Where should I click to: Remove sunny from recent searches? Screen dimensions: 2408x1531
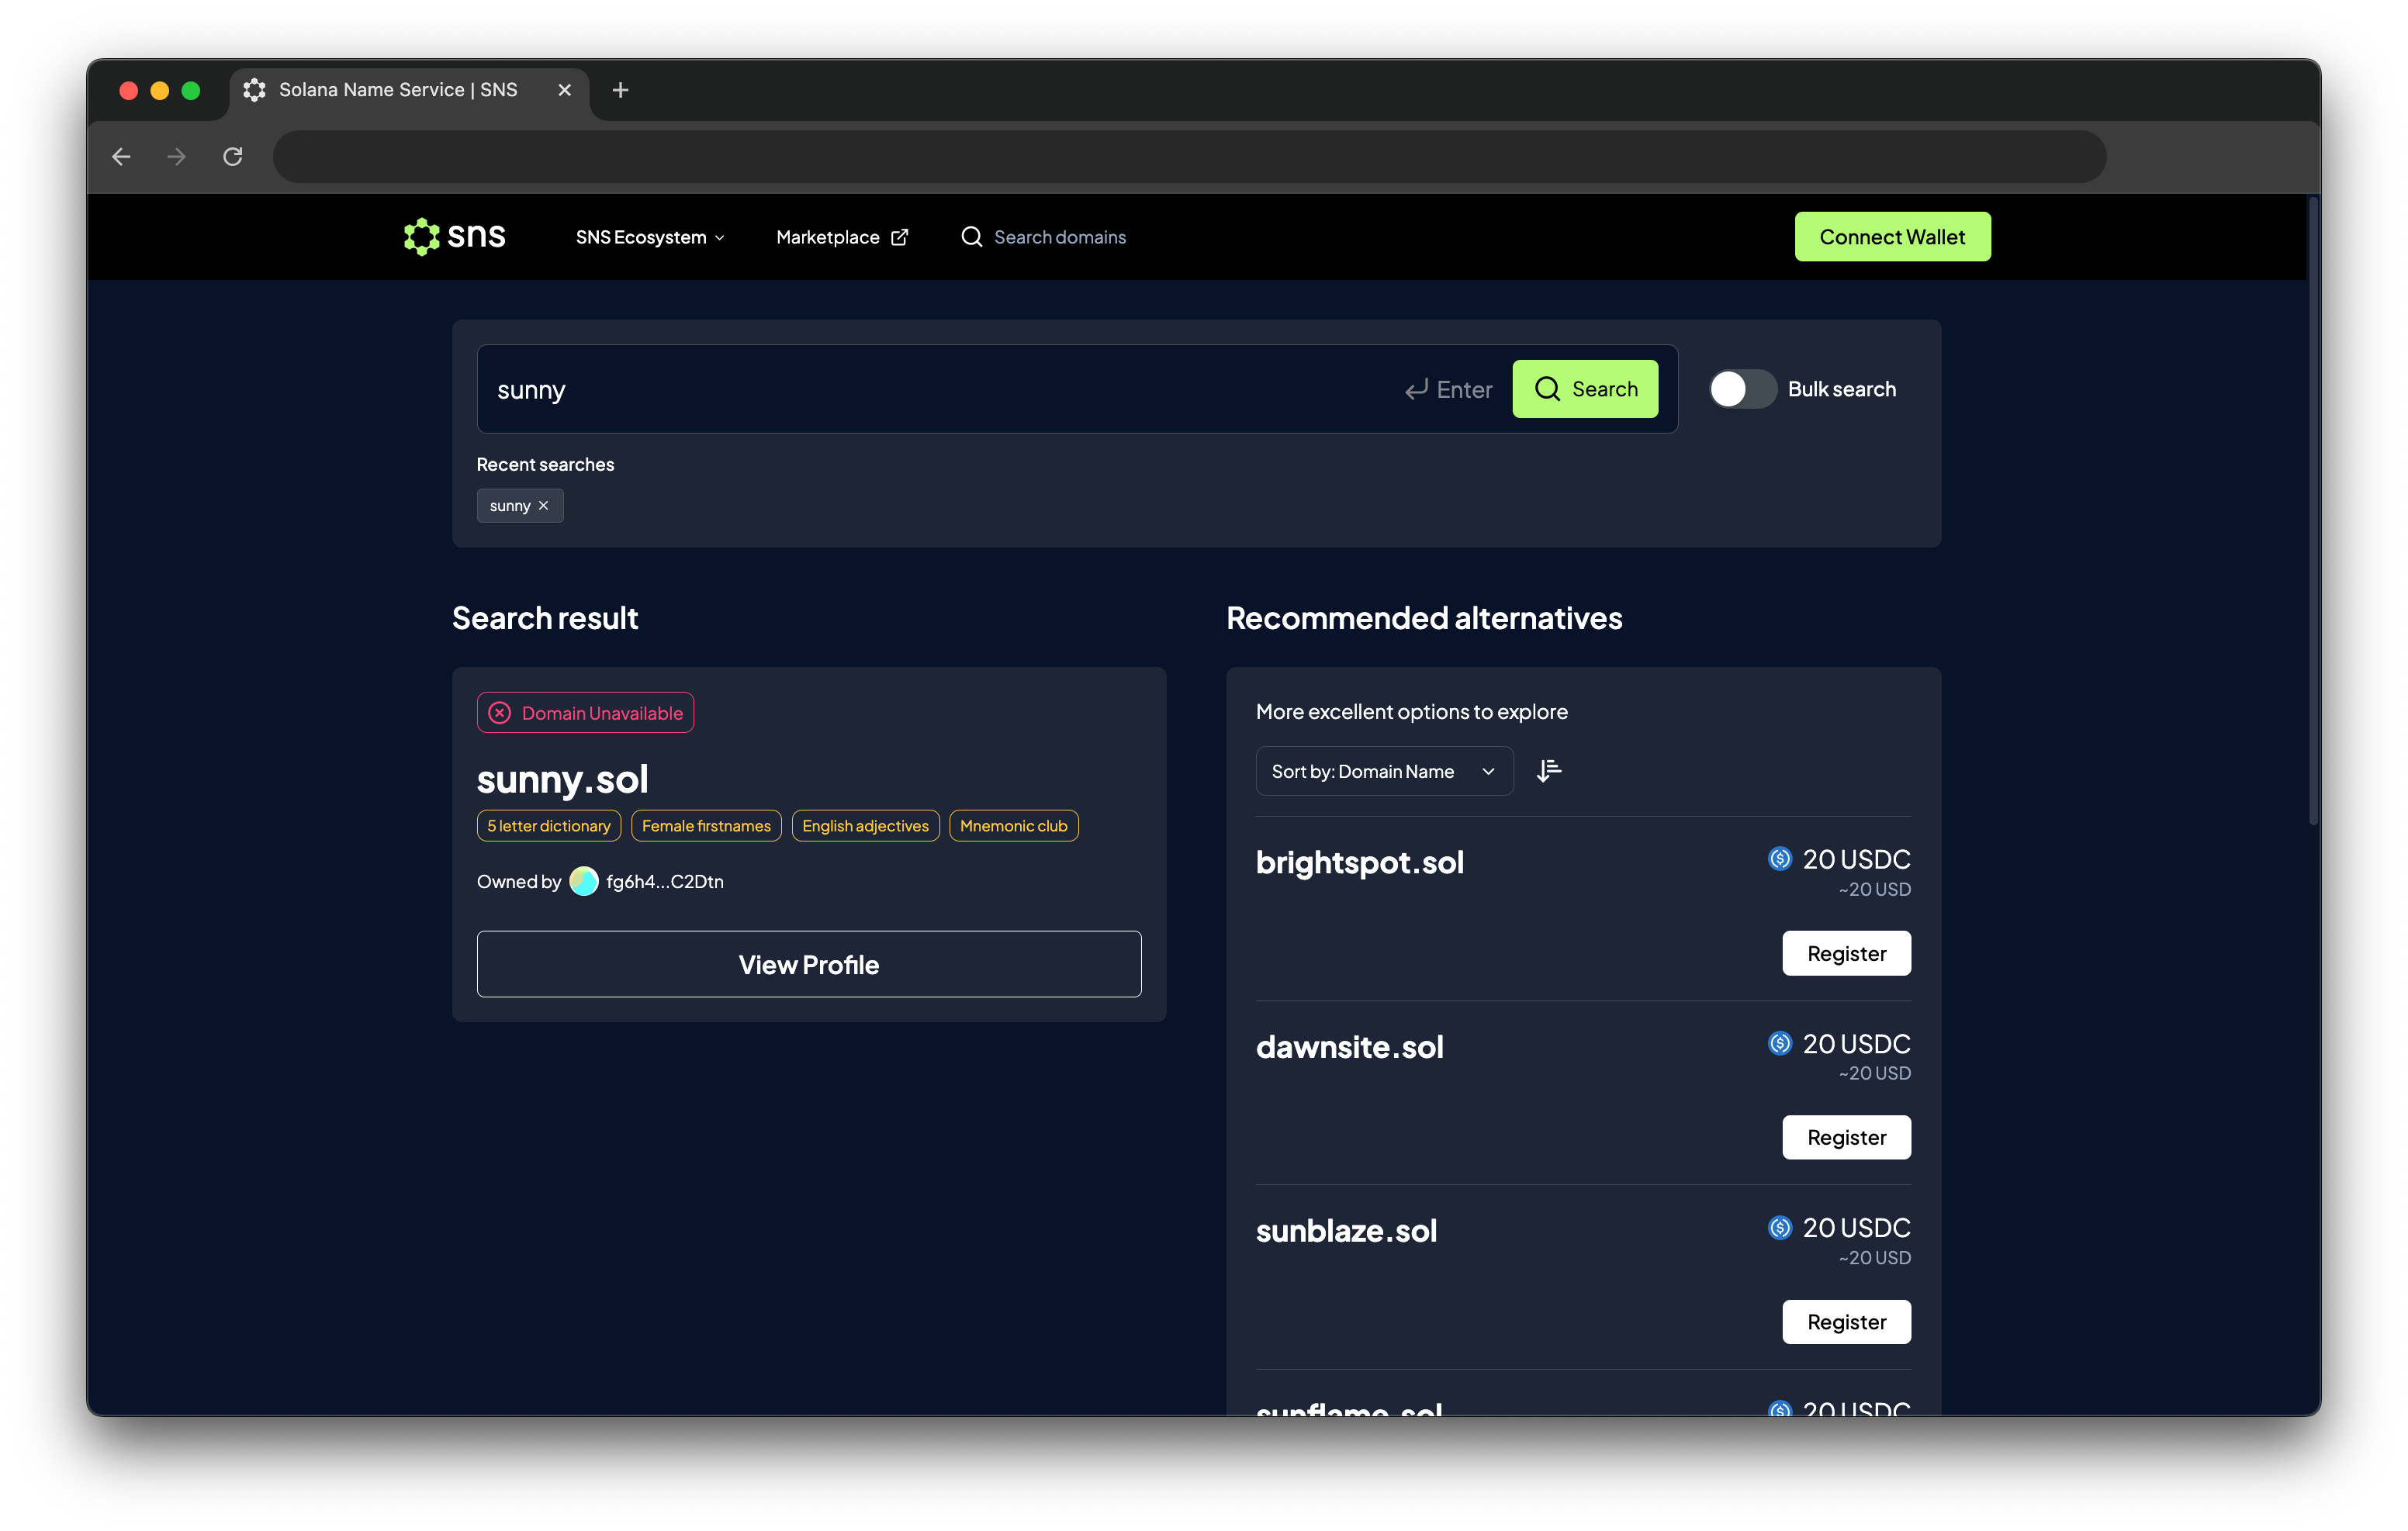click(544, 506)
